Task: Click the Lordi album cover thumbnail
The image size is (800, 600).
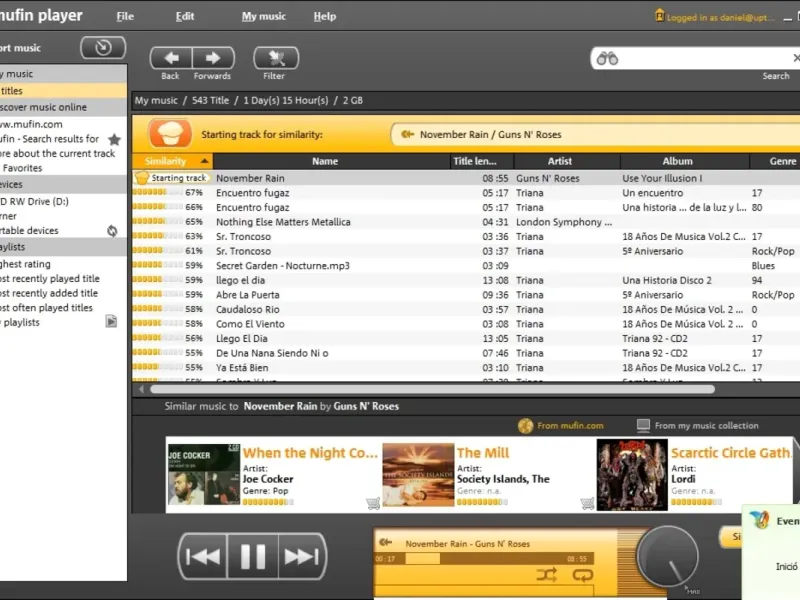Action: coord(632,475)
